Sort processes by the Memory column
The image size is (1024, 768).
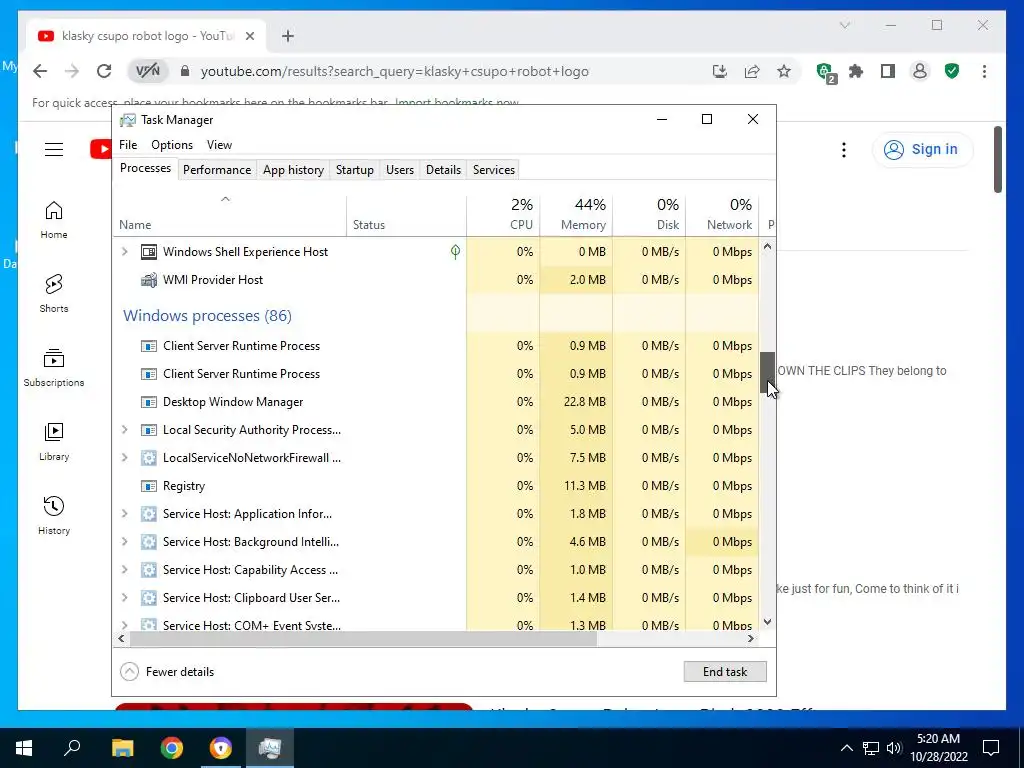[x=577, y=215]
